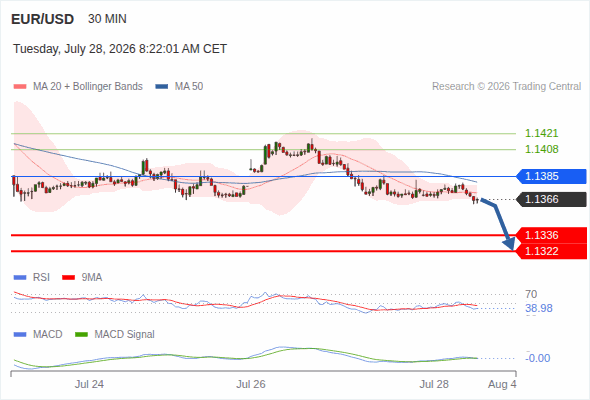Viewport: 590px width, 400px height.
Task: Click the 1.1408 resistance level label
Action: pos(541,149)
